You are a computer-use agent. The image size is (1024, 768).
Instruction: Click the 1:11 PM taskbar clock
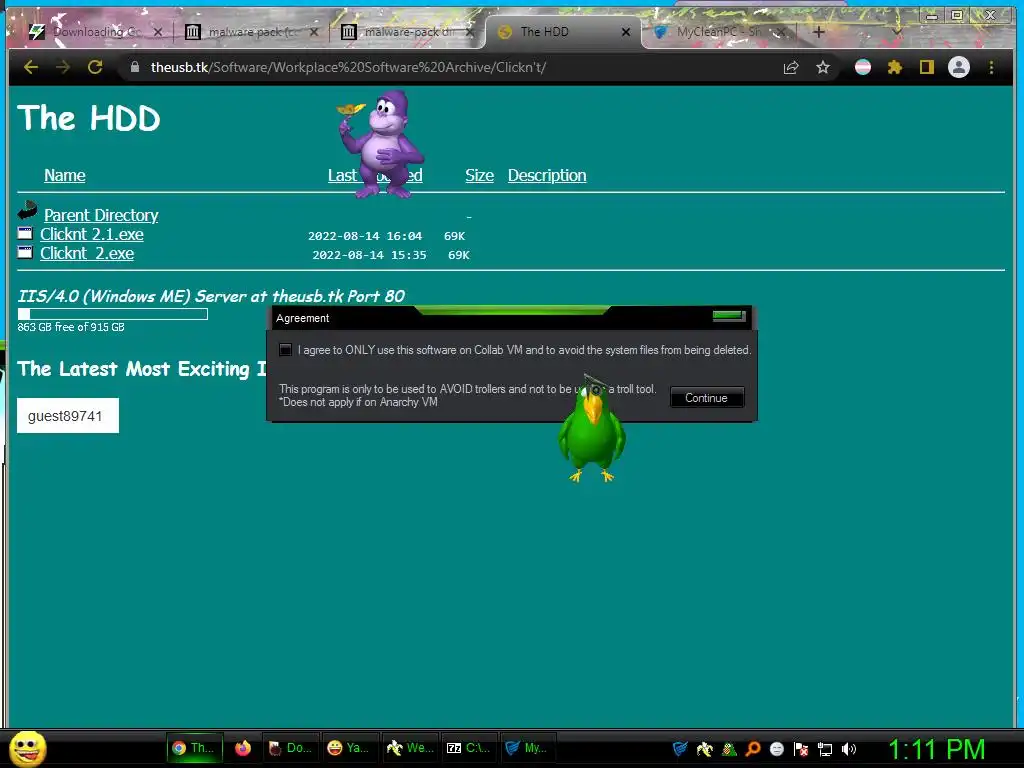936,749
